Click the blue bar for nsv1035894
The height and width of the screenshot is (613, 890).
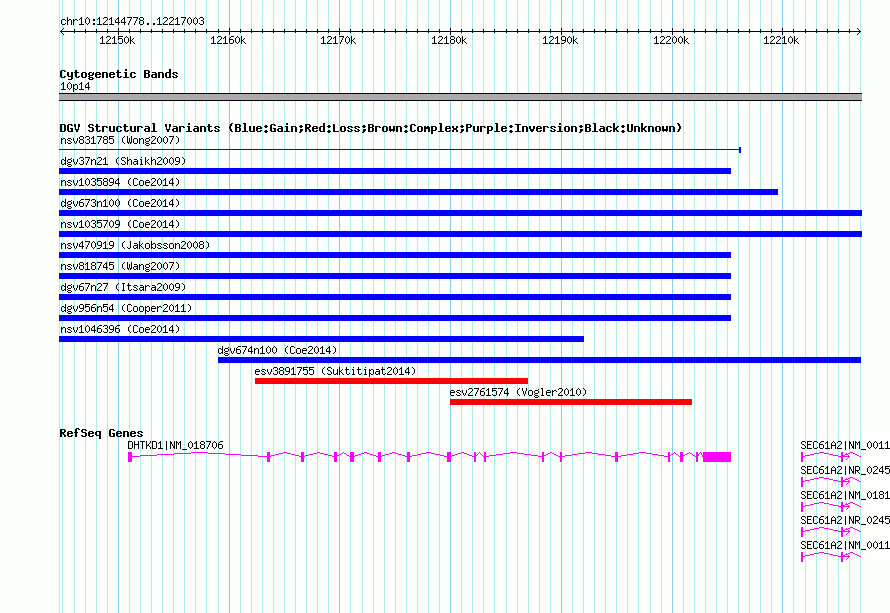click(418, 192)
